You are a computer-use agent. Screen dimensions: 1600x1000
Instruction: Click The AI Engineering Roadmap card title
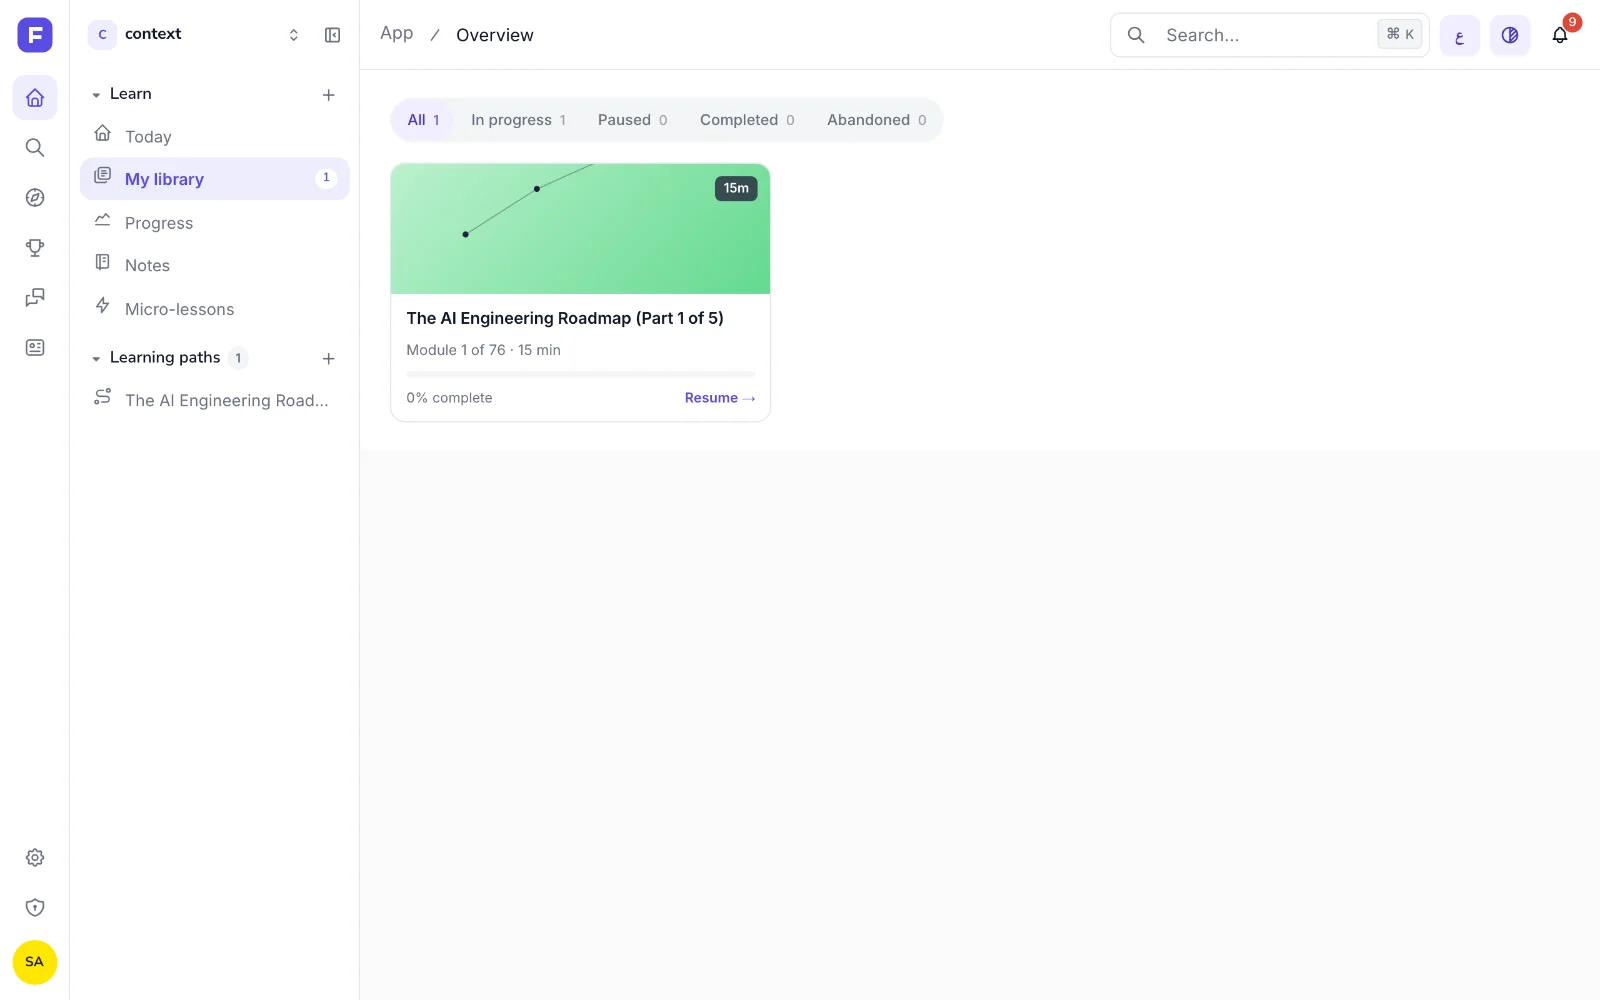click(x=565, y=318)
